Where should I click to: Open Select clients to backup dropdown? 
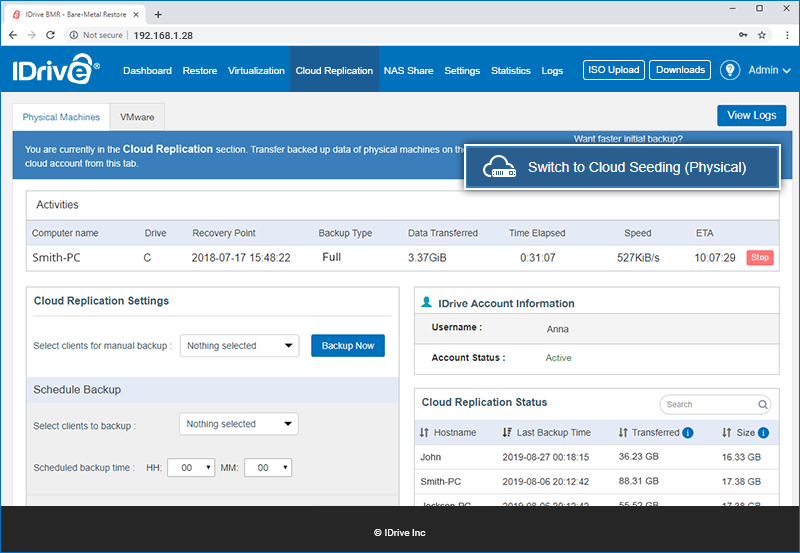click(x=239, y=424)
